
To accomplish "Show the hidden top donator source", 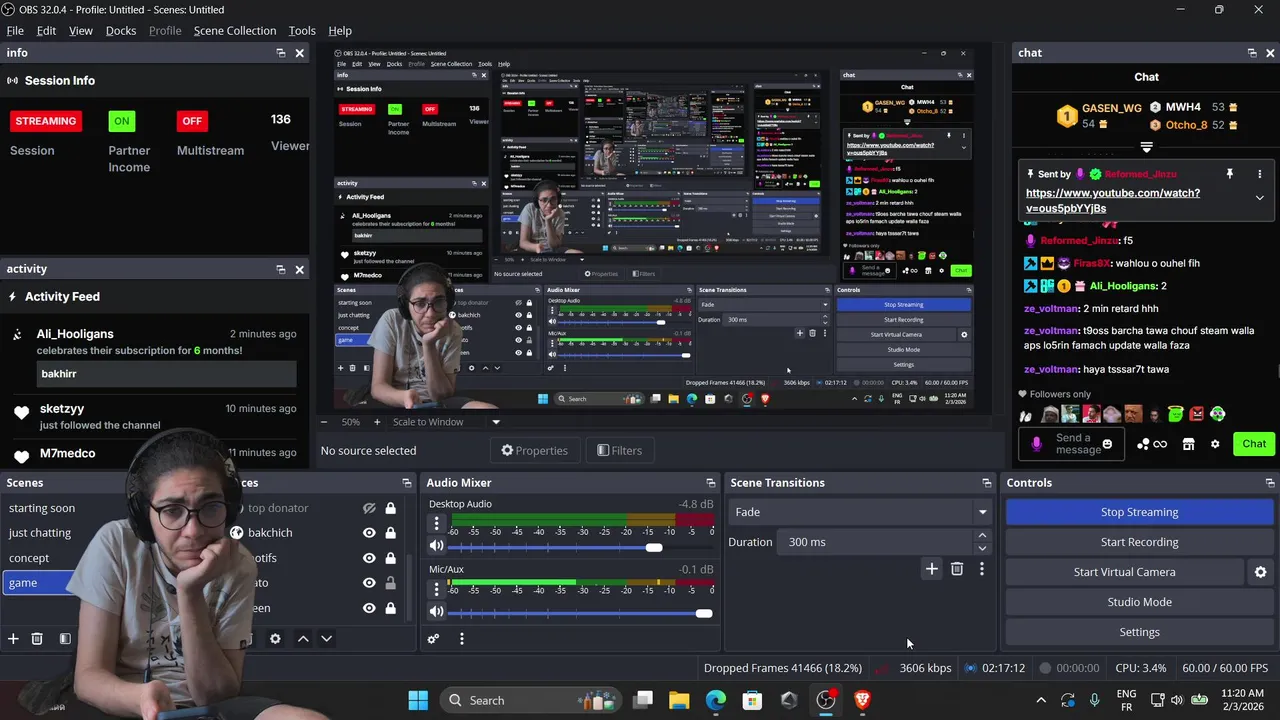I will click(369, 508).
